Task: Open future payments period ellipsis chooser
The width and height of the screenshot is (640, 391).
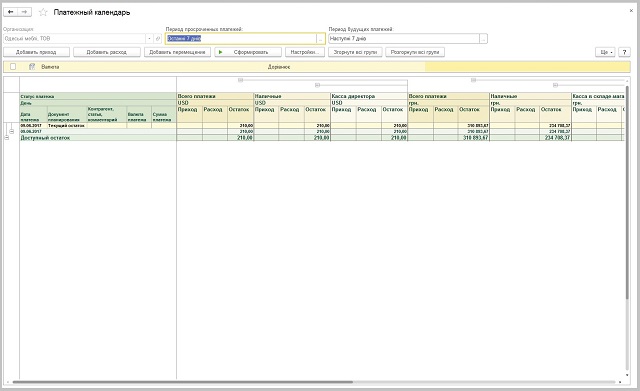Action: tap(483, 39)
